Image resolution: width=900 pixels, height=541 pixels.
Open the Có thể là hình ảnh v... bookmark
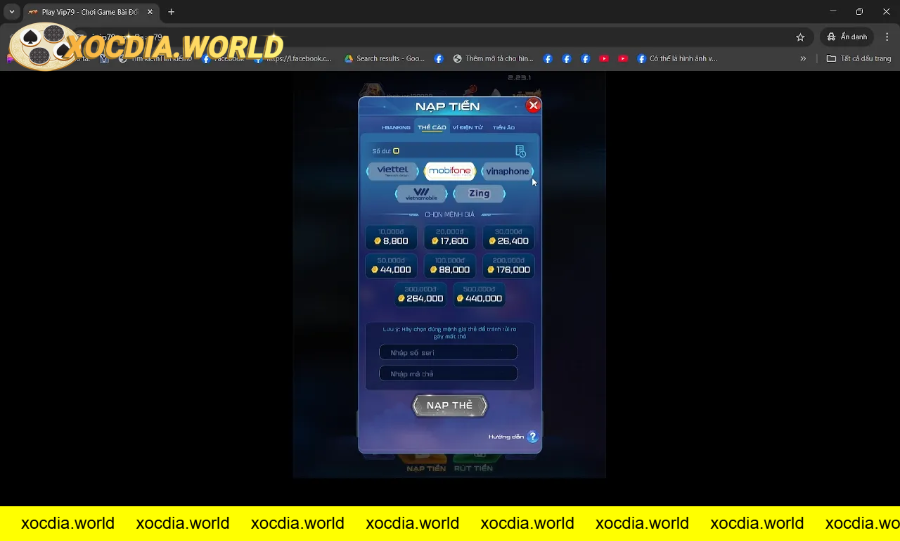click(x=677, y=59)
